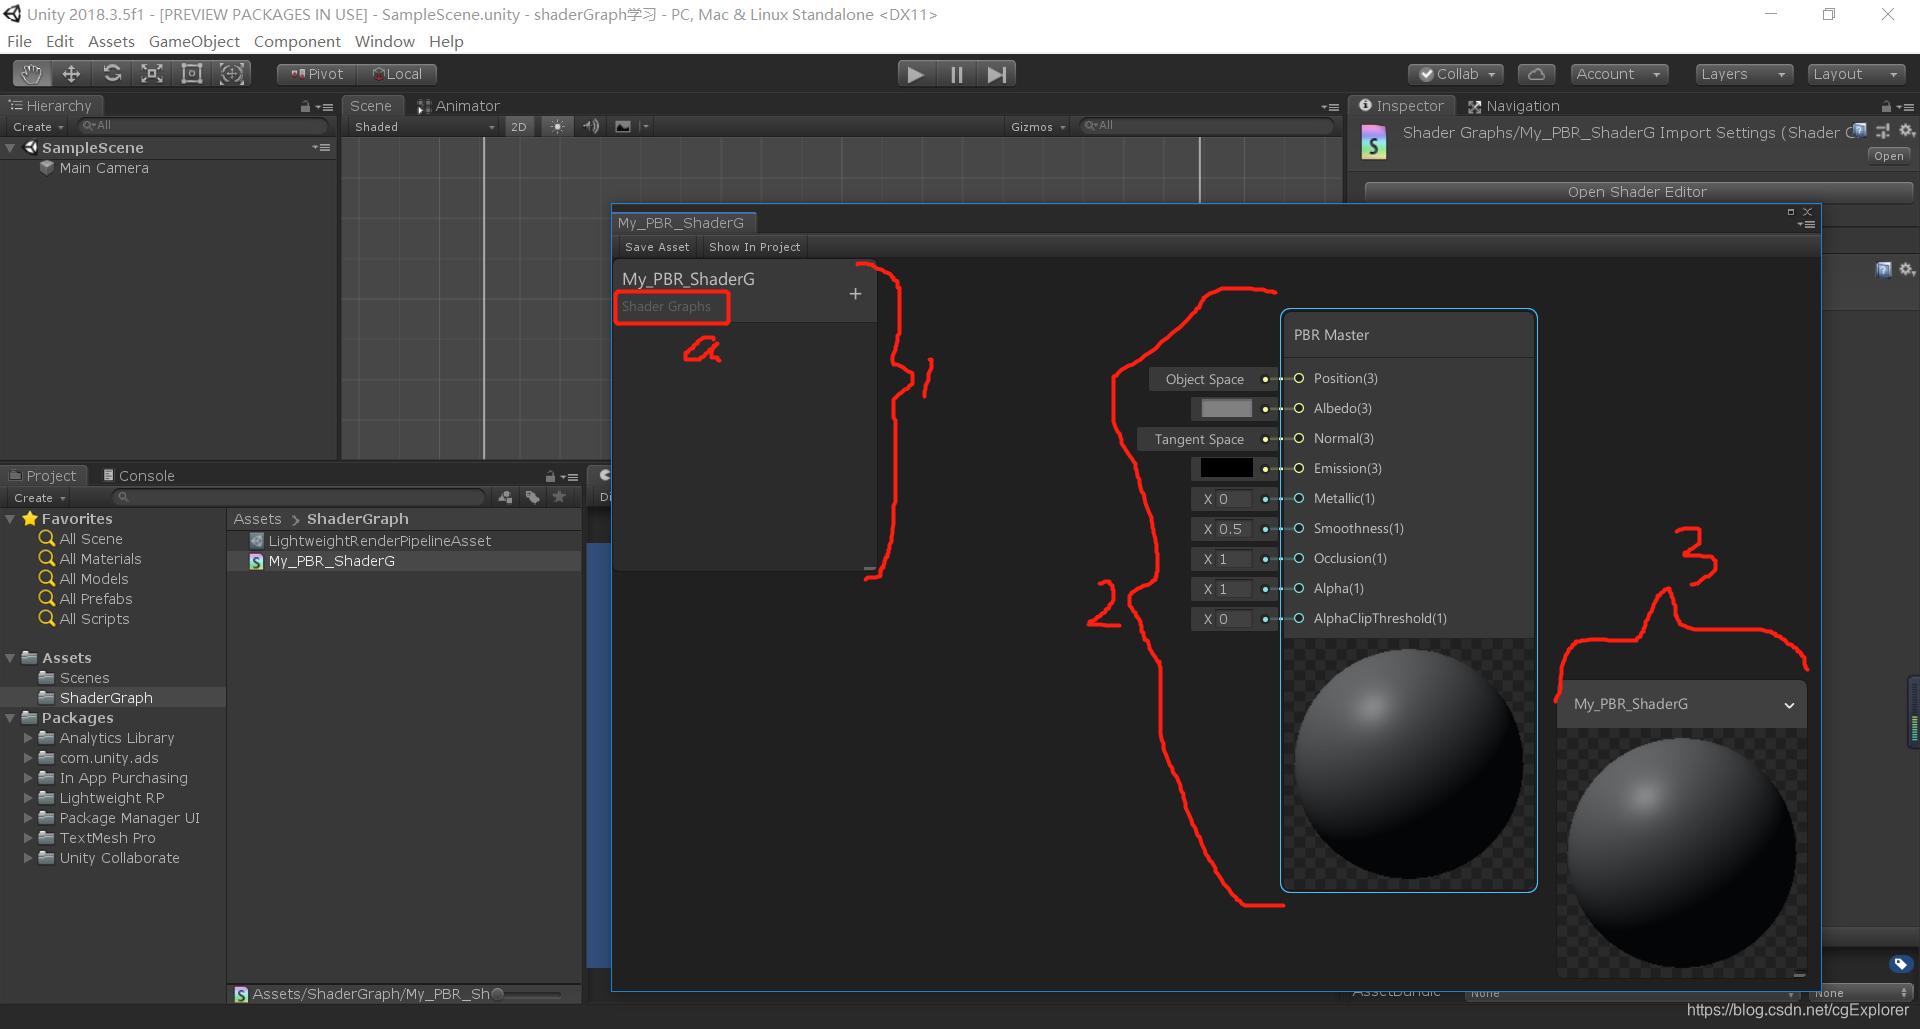Open Hierarchy Create dropdown
Viewport: 1920px width, 1029px height.
(x=38, y=127)
